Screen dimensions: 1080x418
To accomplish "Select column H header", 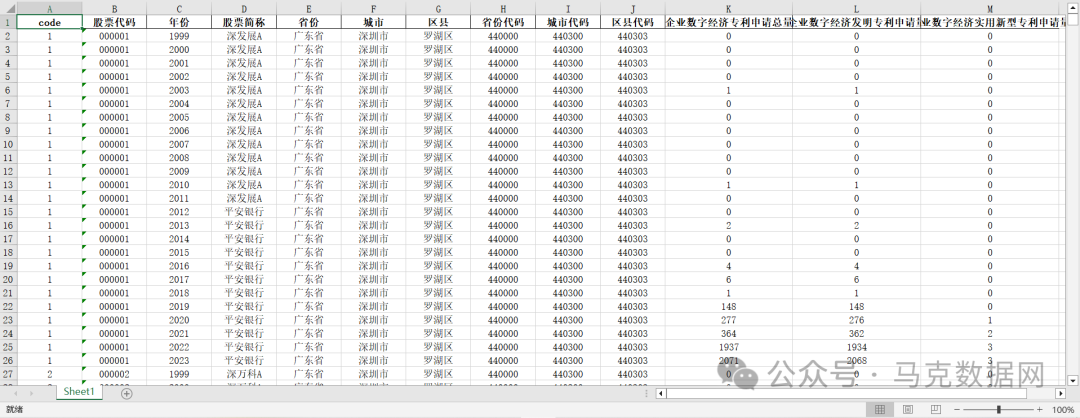I will coord(503,9).
